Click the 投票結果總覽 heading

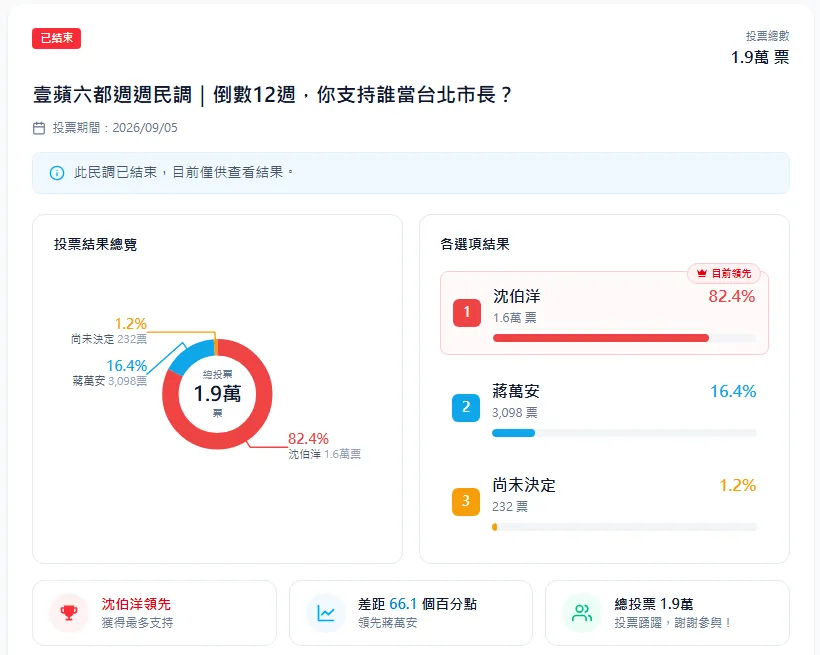[x=95, y=244]
